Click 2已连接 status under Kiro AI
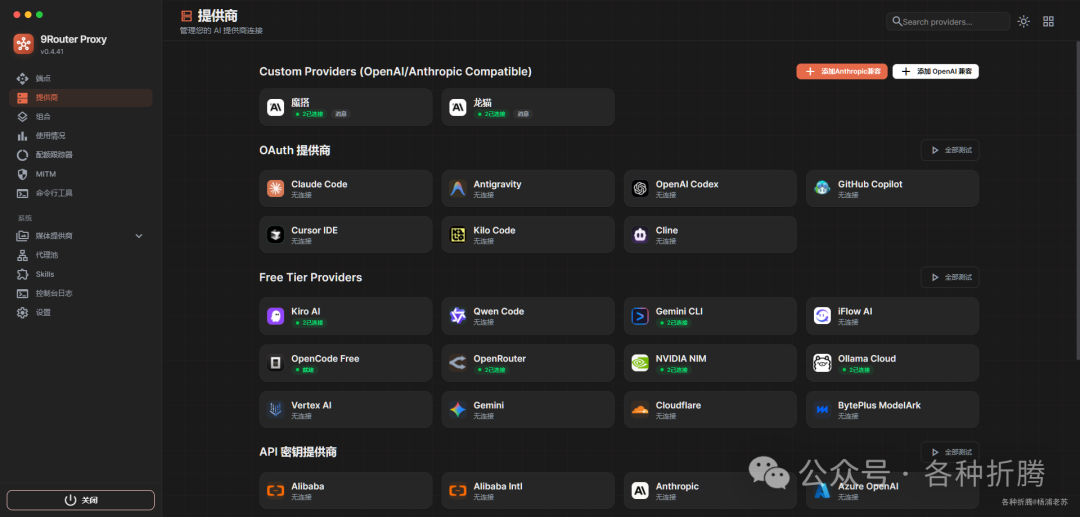This screenshot has height=517, width=1080. (x=309, y=322)
